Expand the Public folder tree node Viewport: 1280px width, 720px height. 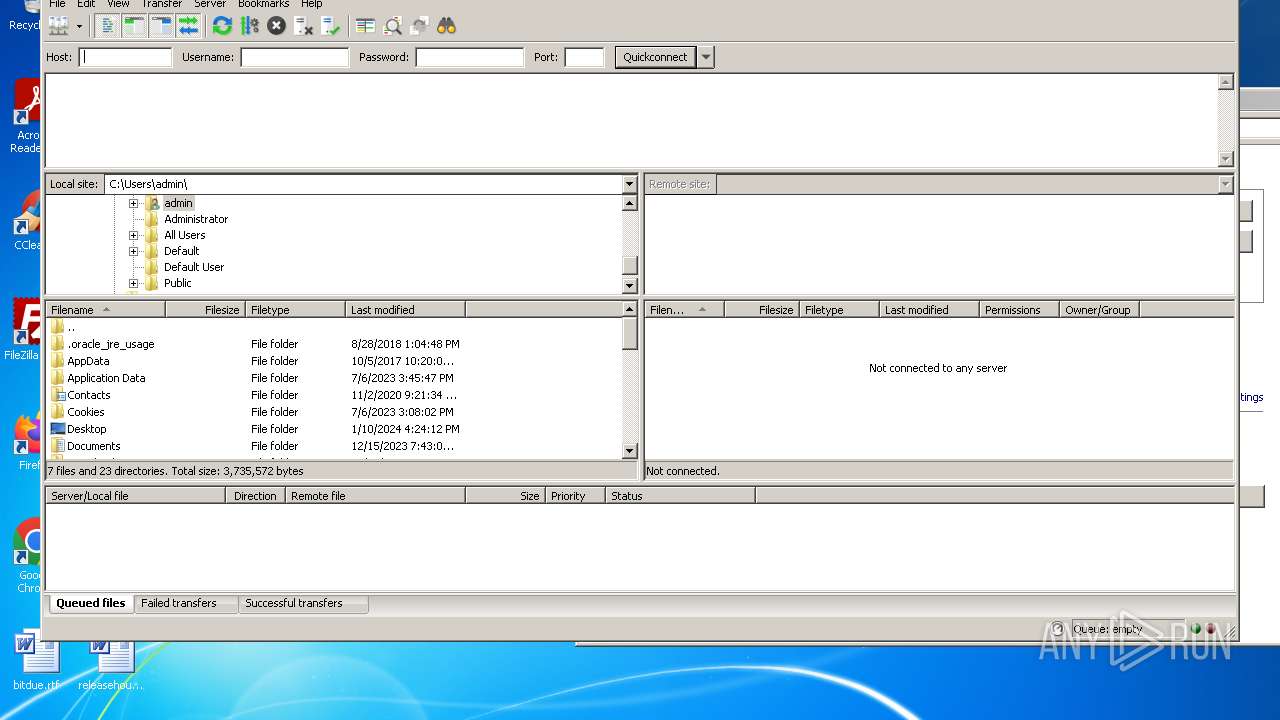pos(133,283)
